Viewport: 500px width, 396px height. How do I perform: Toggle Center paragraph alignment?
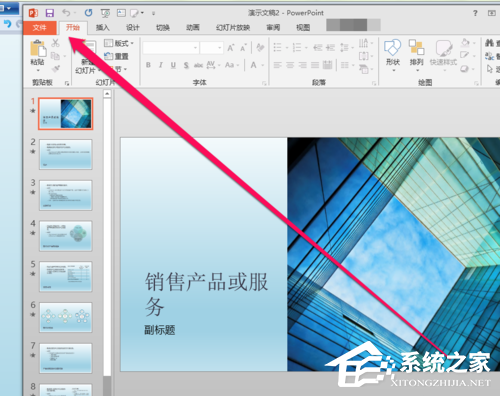click(x=290, y=65)
